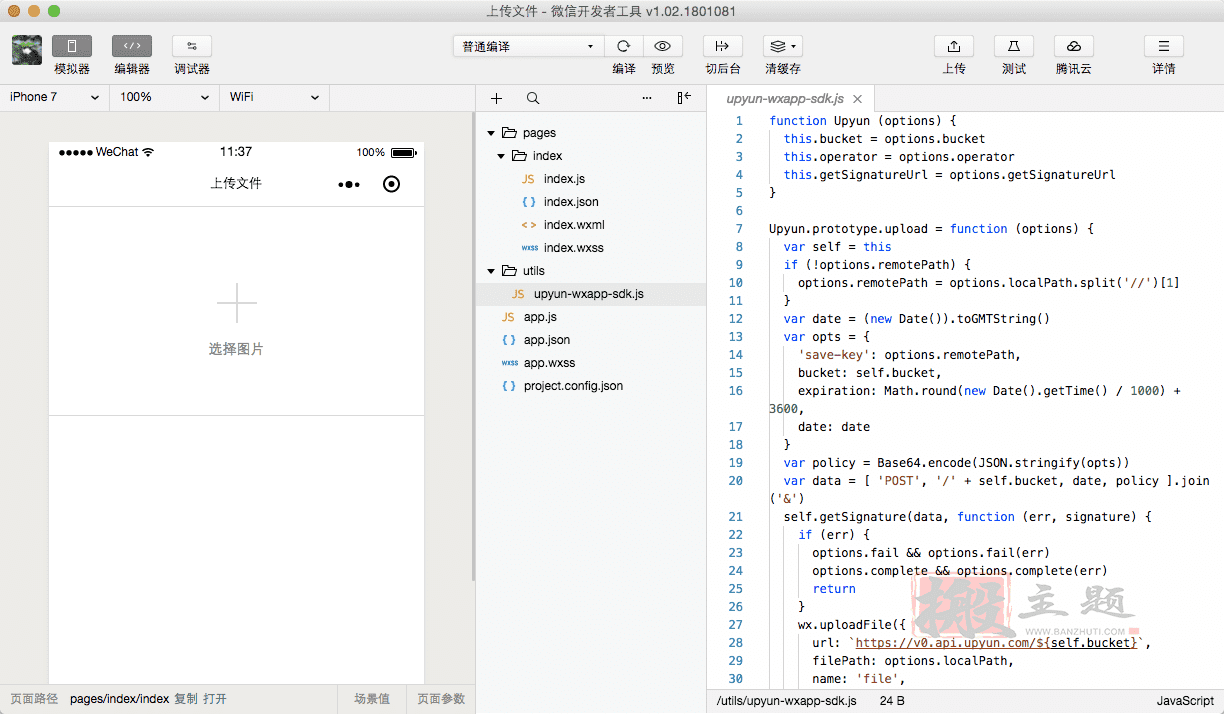Click the upload (上传) icon
The width and height of the screenshot is (1224, 714).
[x=954, y=46]
